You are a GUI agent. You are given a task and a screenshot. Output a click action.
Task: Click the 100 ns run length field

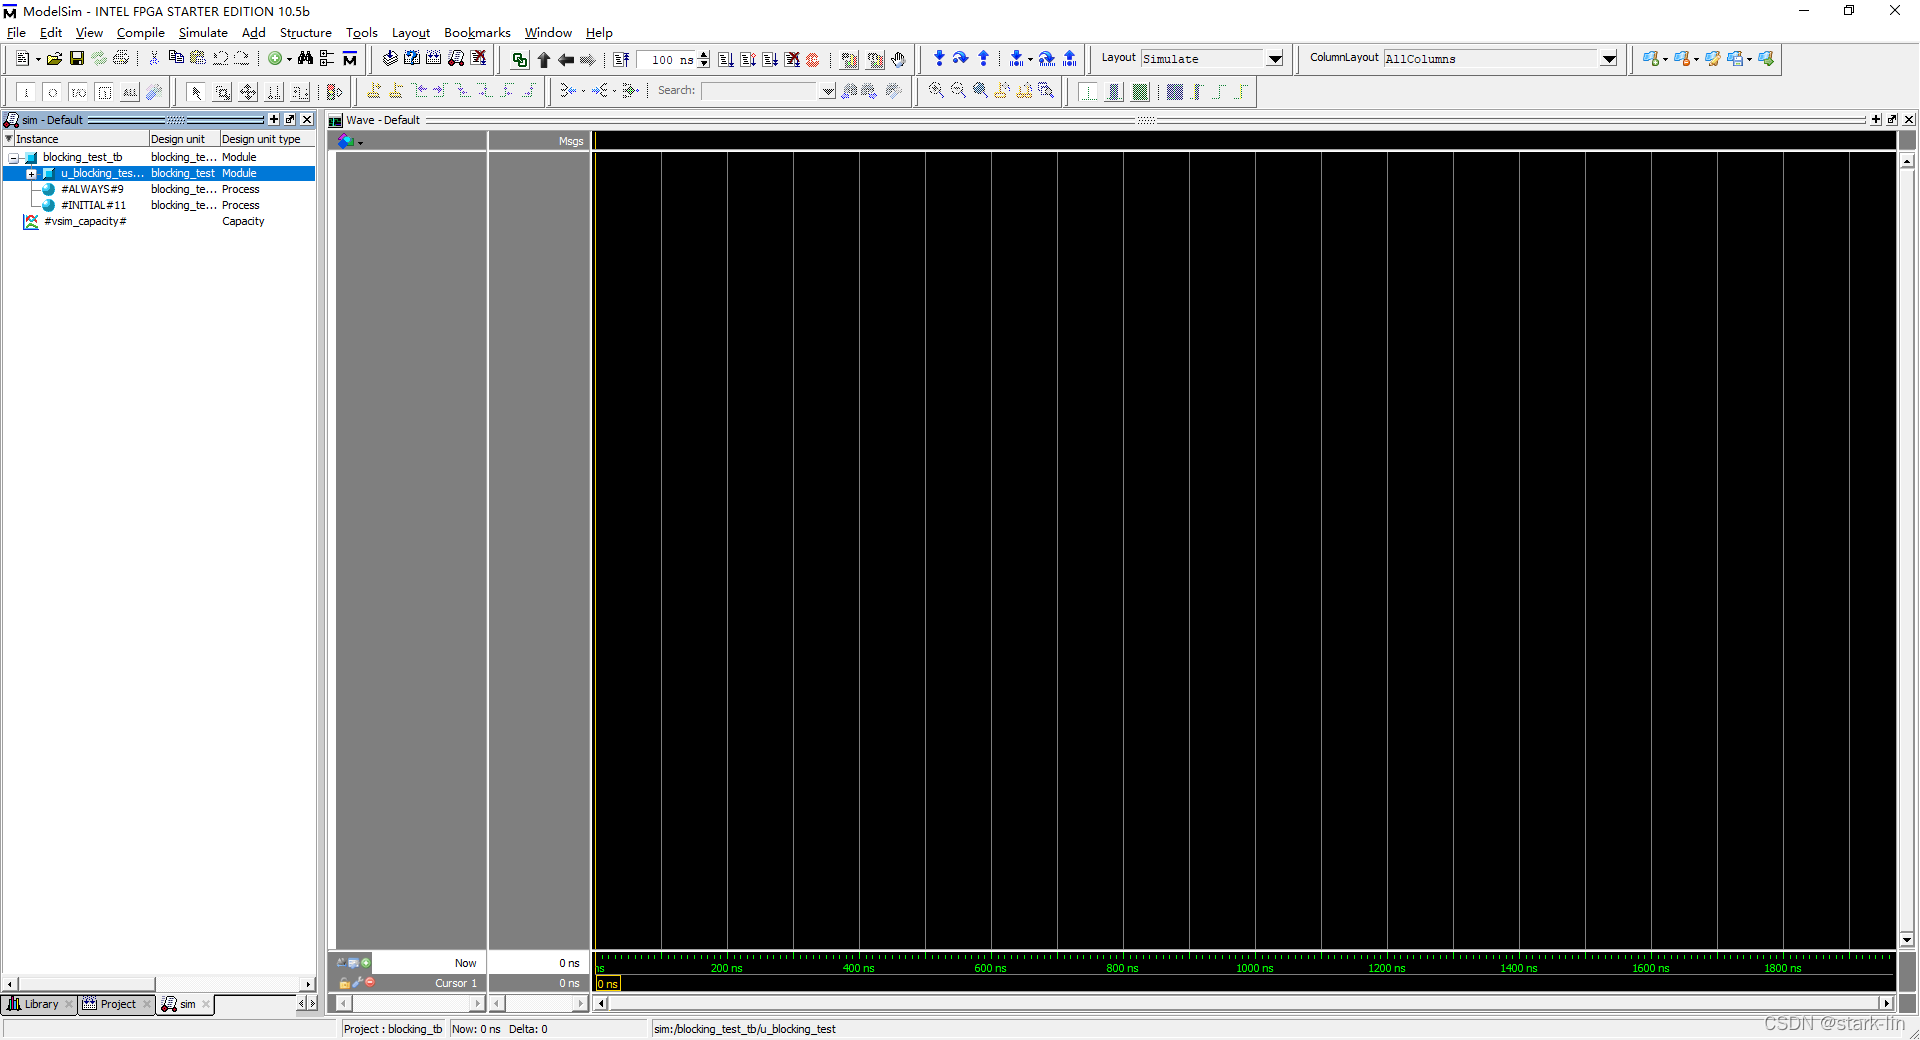[x=668, y=60]
